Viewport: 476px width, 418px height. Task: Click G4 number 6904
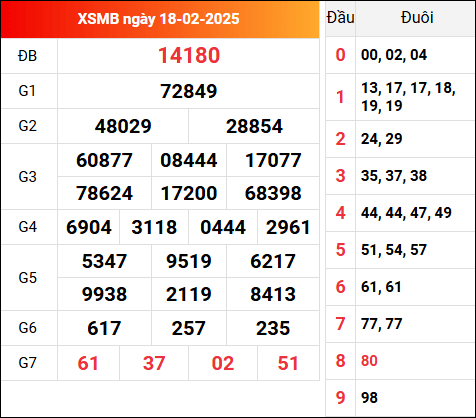pyautogui.click(x=89, y=227)
